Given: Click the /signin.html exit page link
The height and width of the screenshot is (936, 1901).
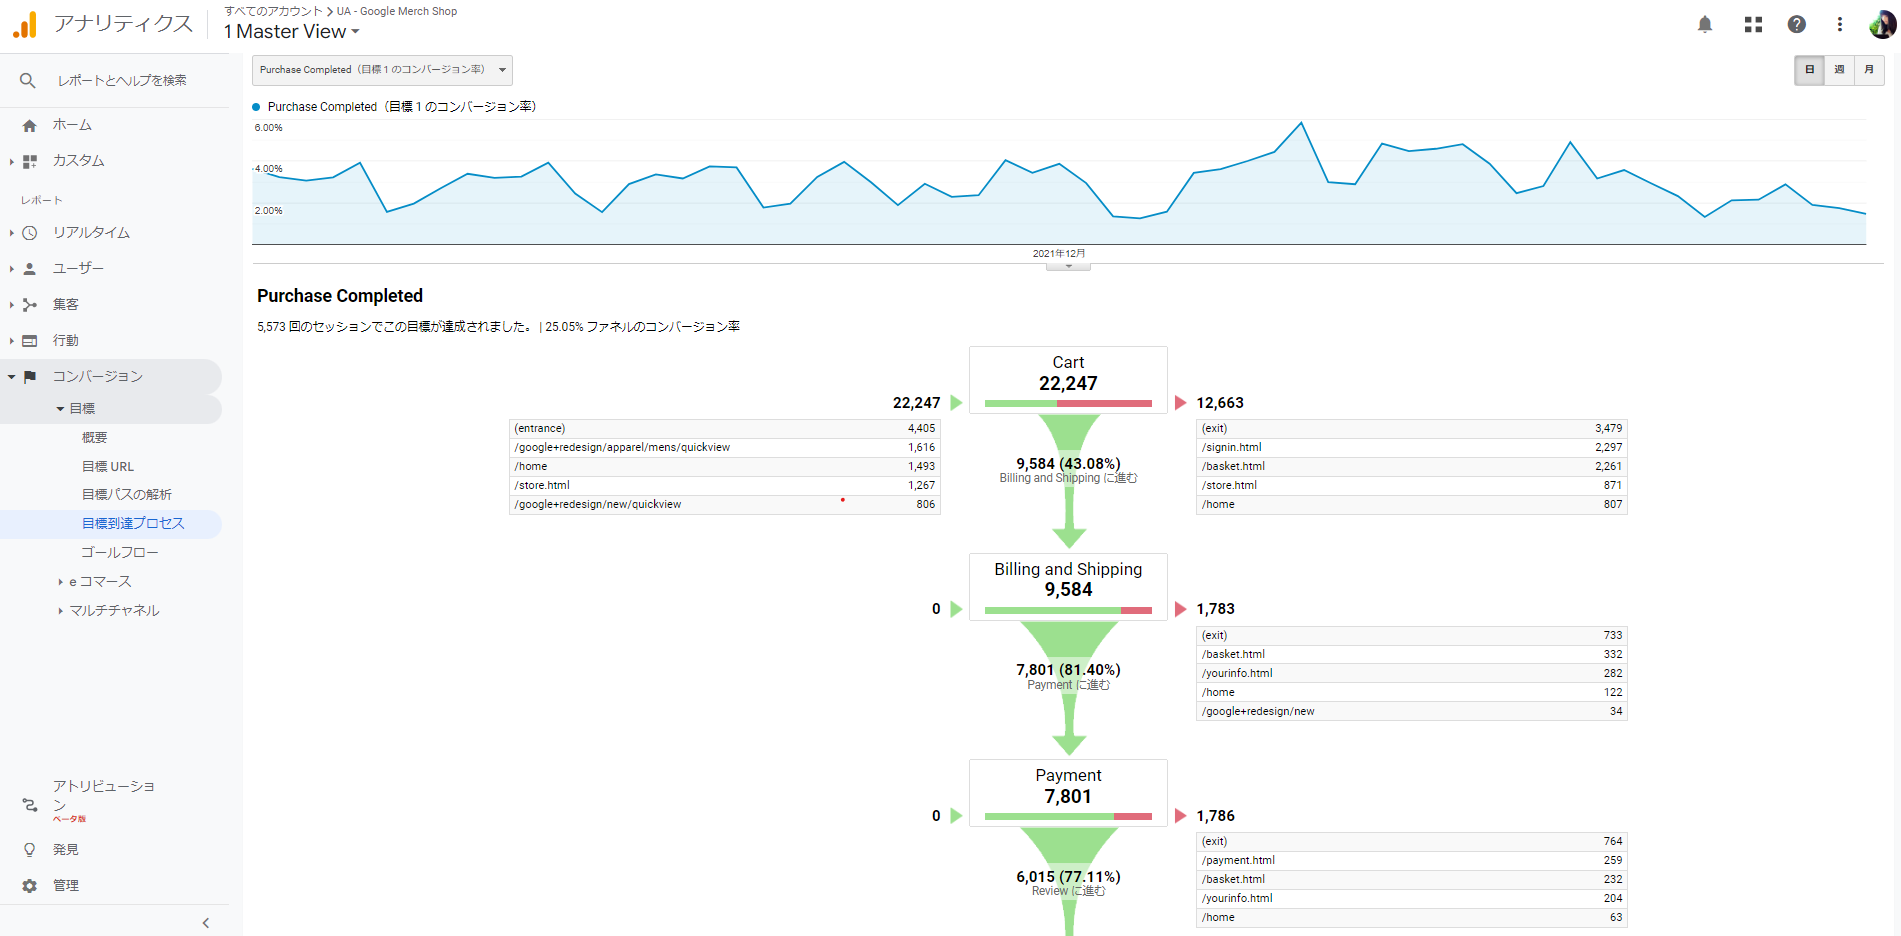Looking at the screenshot, I should coord(1232,448).
